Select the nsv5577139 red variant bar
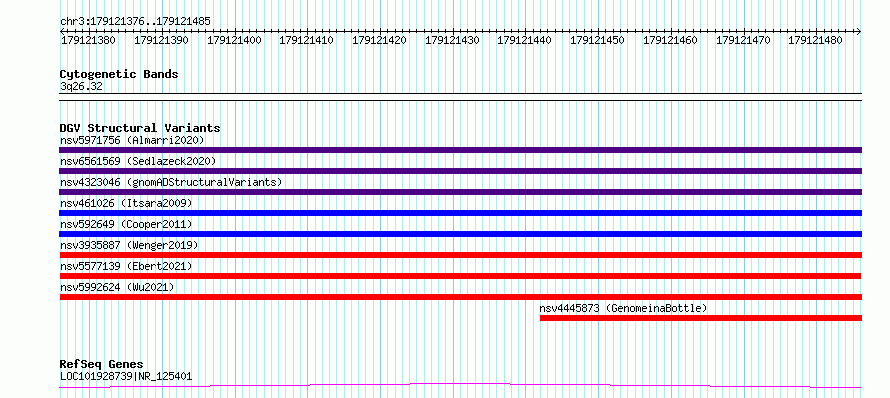 [460, 276]
